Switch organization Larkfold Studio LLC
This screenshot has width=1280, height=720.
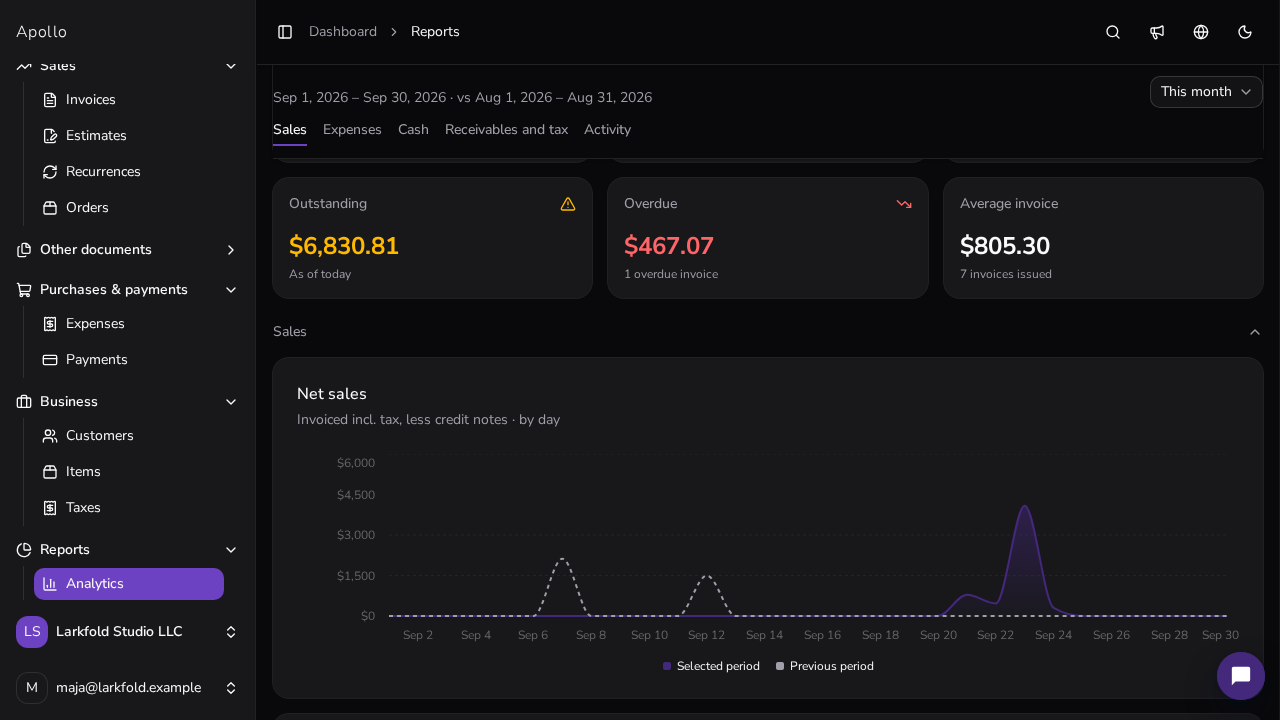128,632
